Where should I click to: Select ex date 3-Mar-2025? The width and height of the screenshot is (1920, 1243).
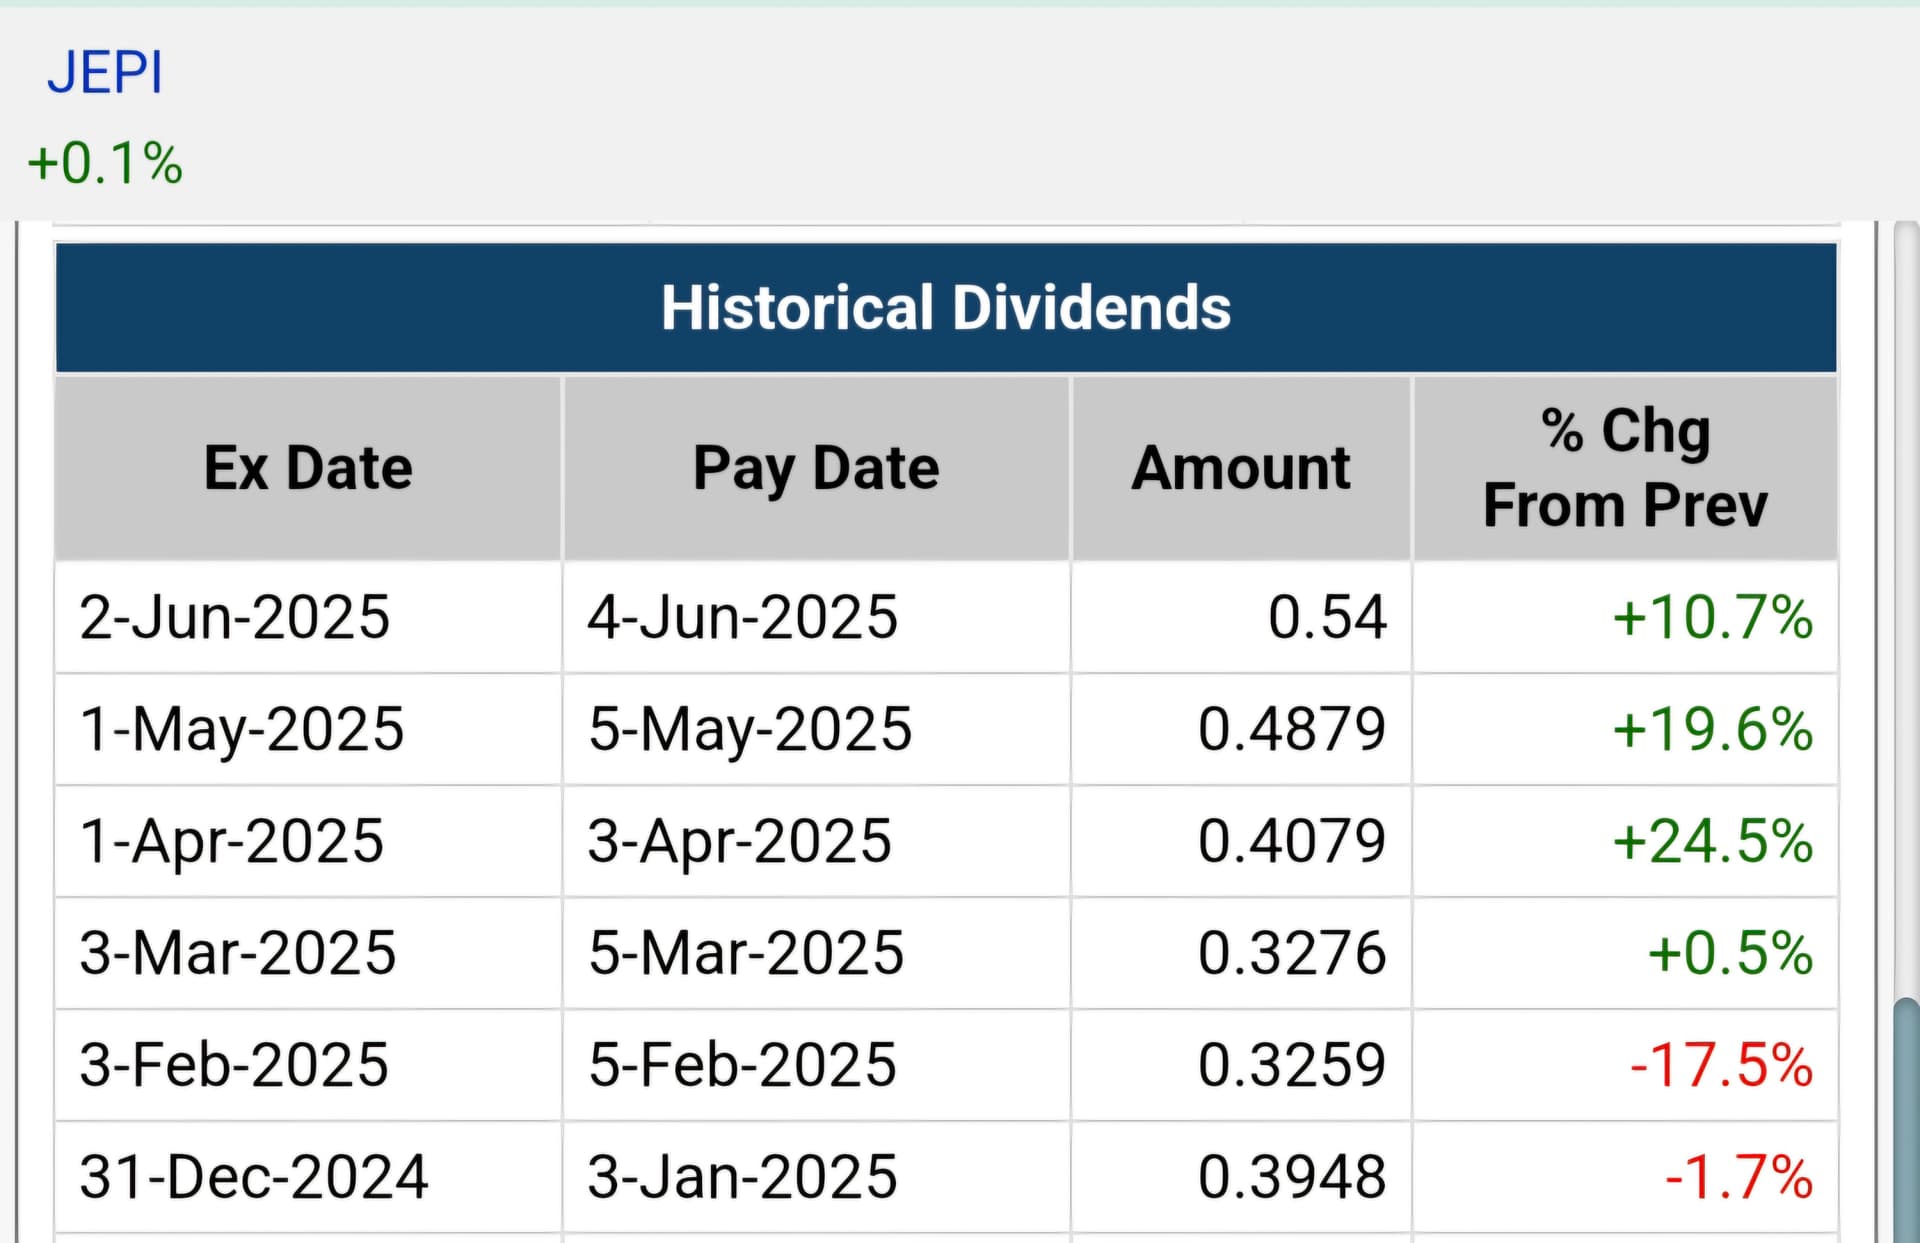point(238,953)
